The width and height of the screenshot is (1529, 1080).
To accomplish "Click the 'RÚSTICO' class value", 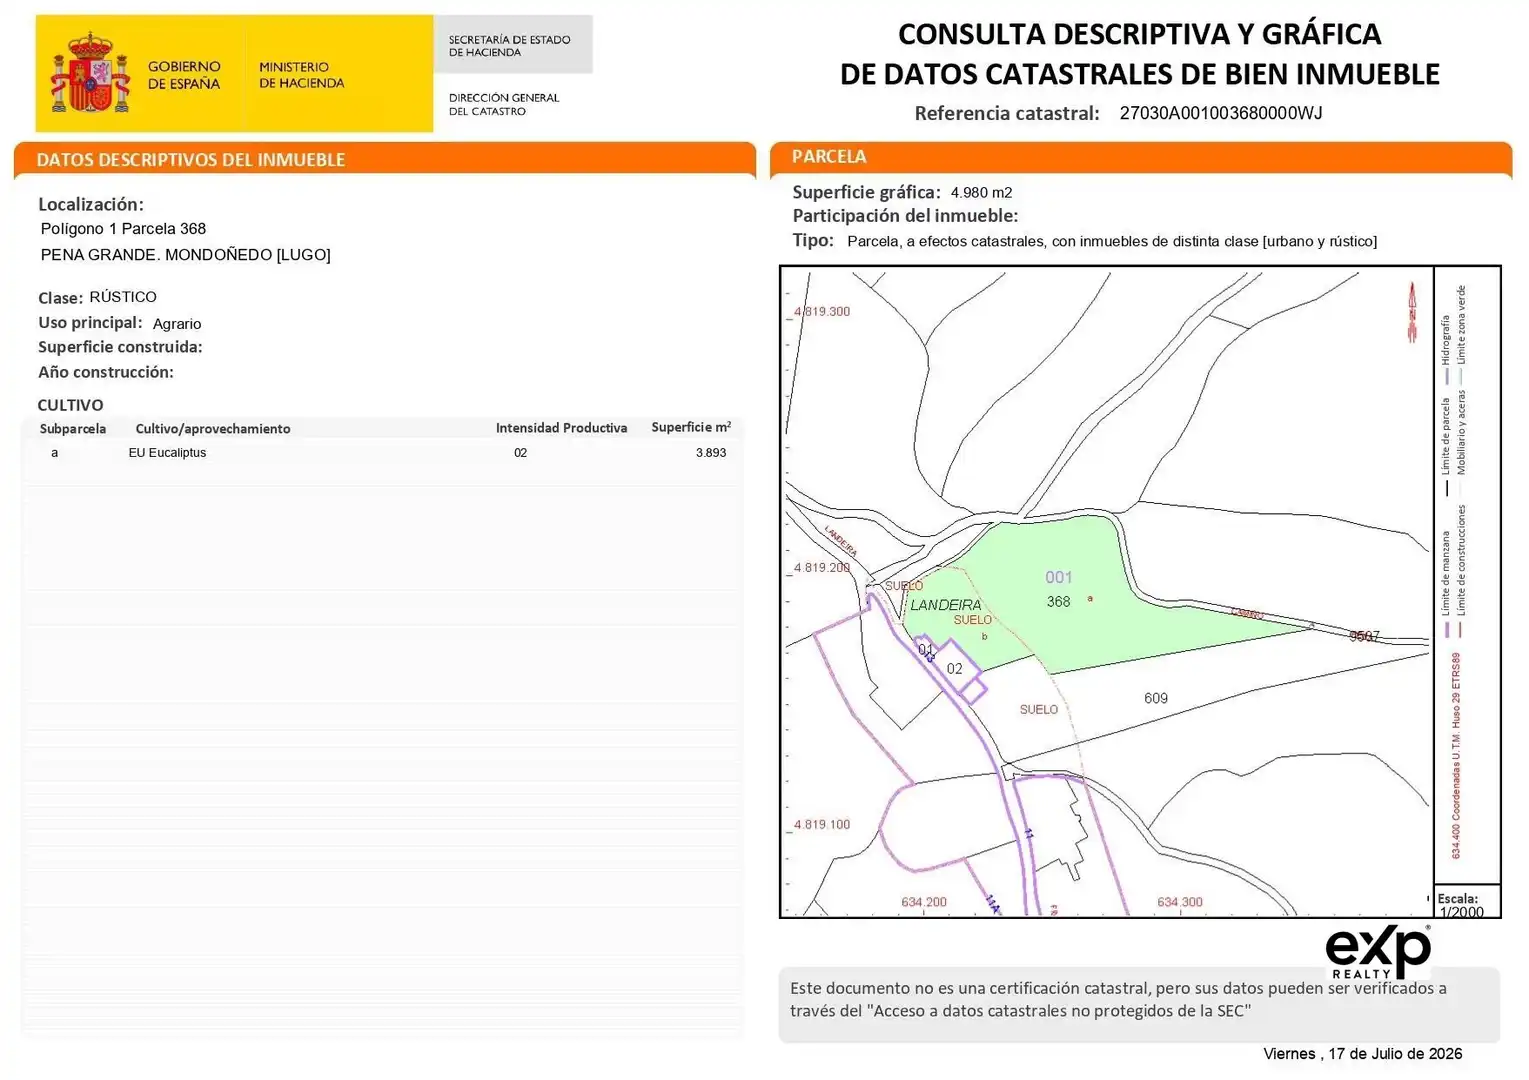I will coord(123,297).
